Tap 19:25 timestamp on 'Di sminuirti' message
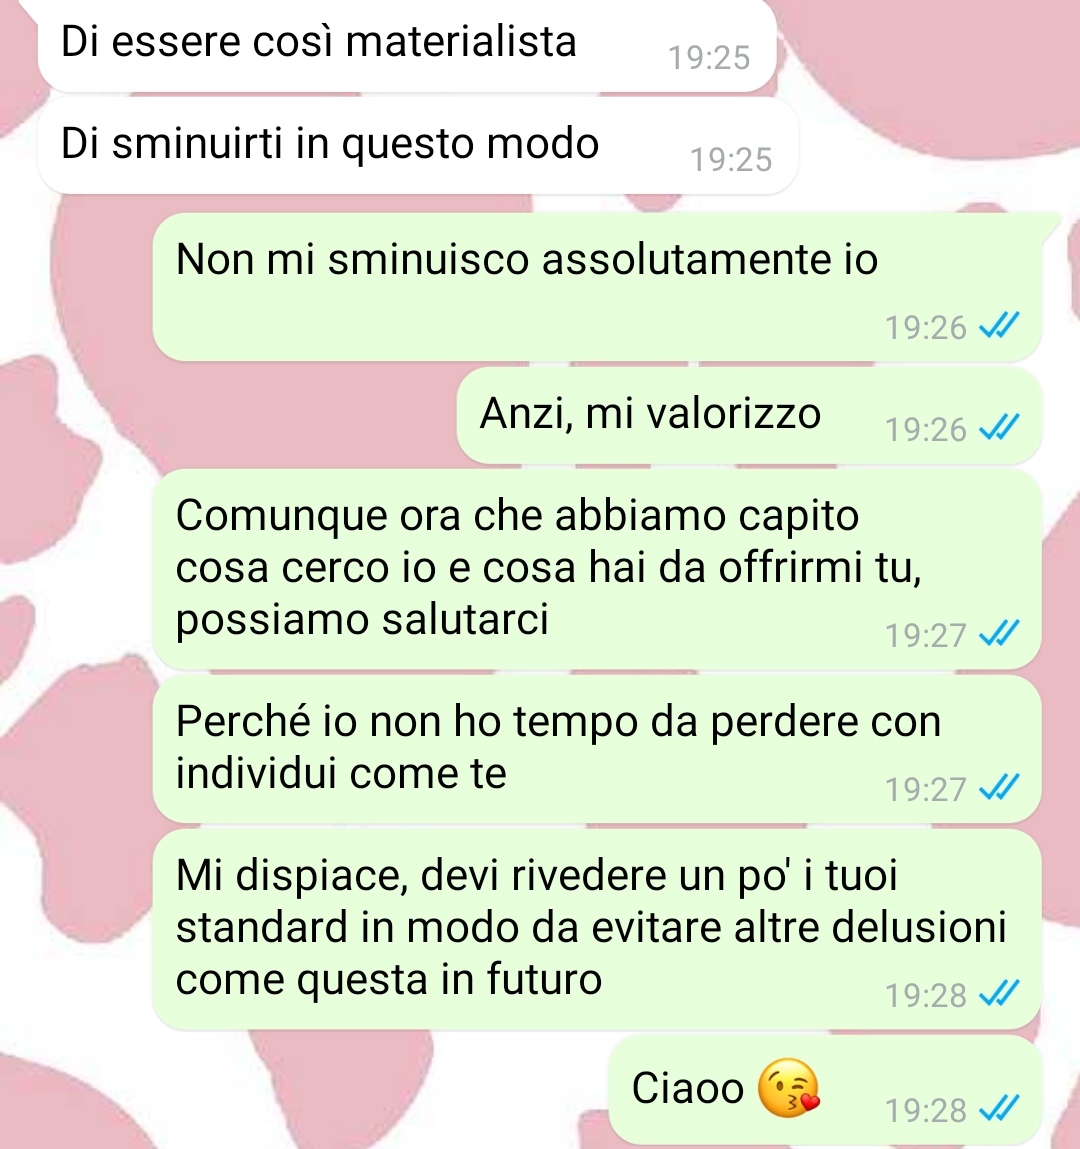The height and width of the screenshot is (1149, 1080). click(x=731, y=159)
